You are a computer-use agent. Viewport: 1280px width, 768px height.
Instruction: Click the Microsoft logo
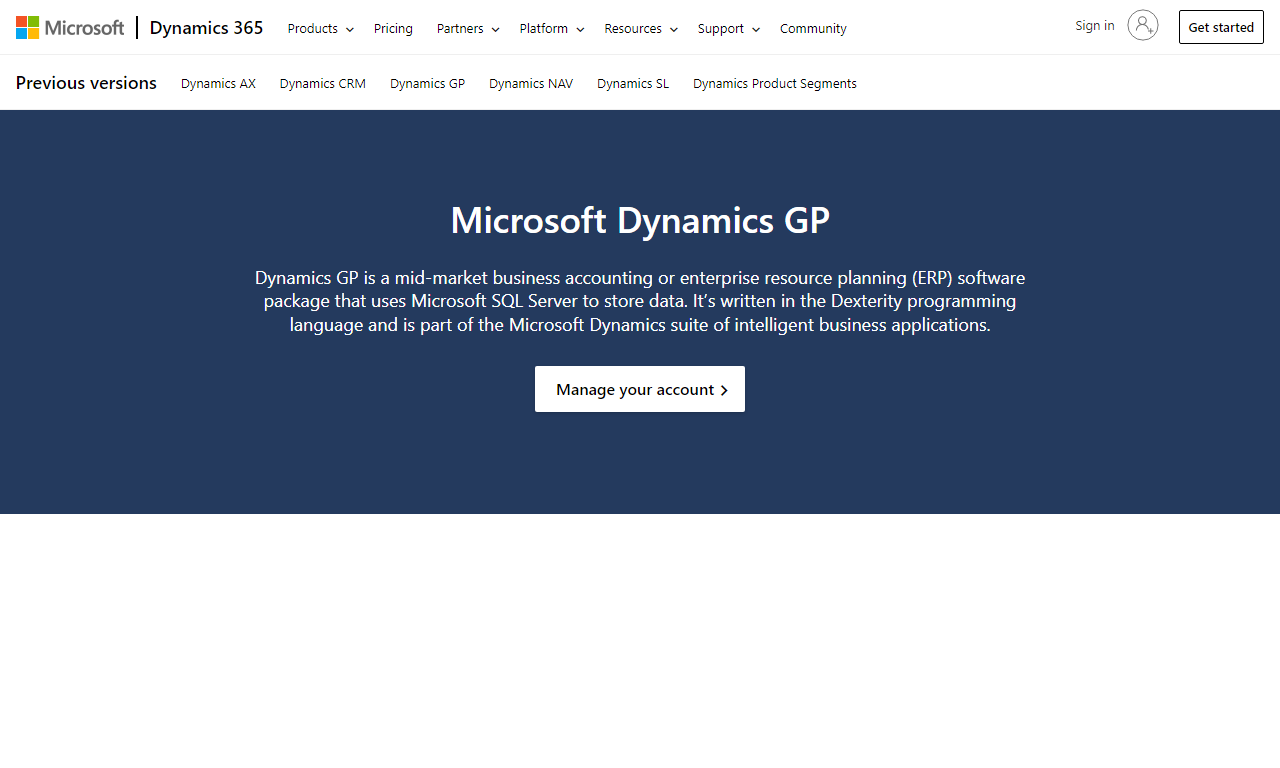[70, 28]
